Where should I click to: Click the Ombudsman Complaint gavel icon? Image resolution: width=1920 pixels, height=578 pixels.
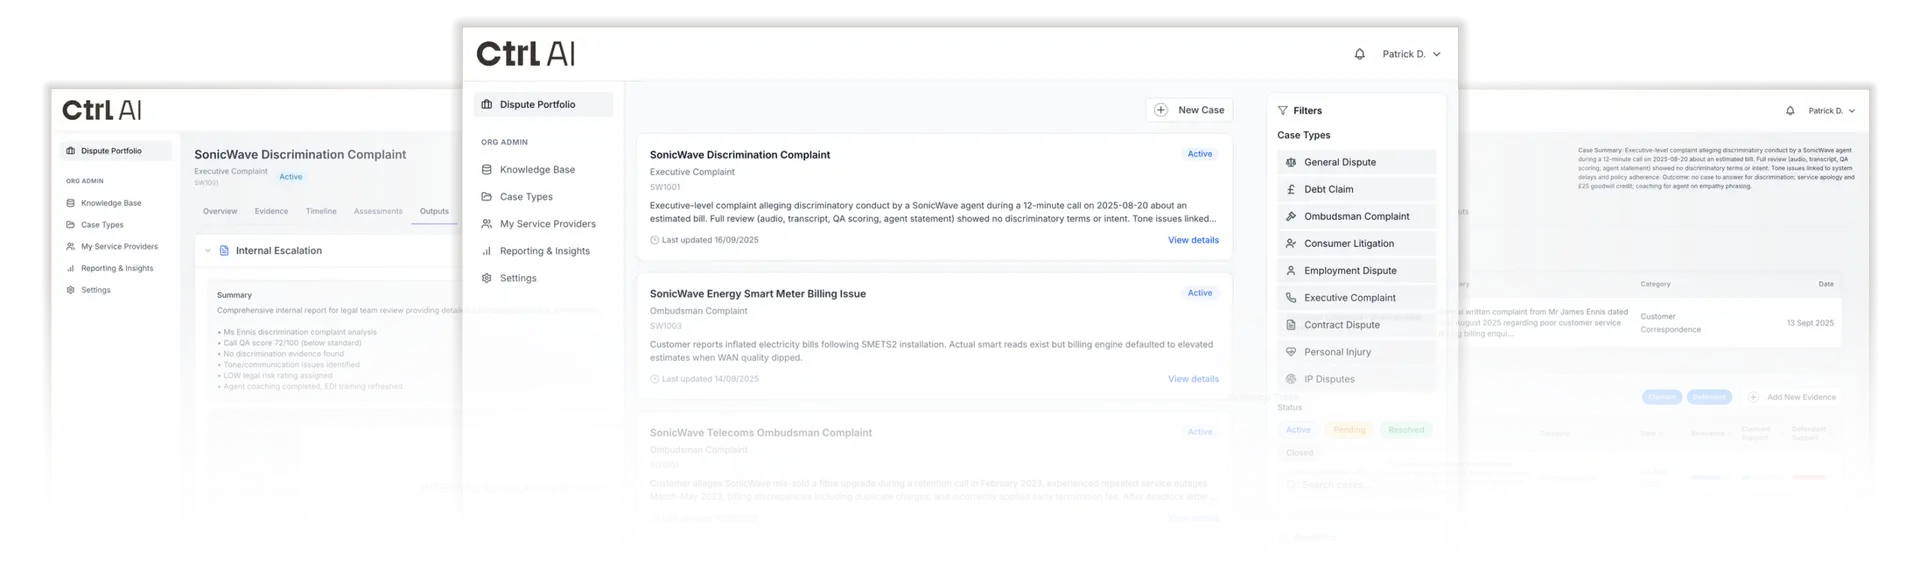click(1291, 216)
